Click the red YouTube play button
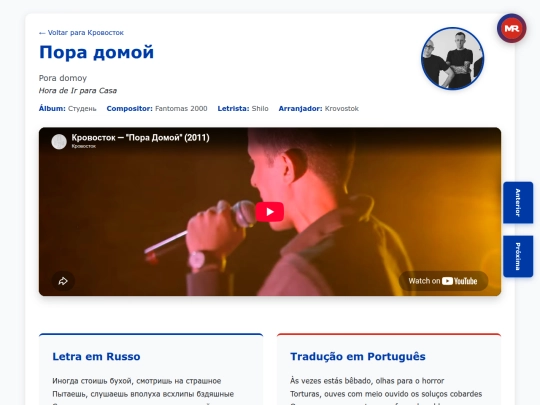 (x=270, y=211)
